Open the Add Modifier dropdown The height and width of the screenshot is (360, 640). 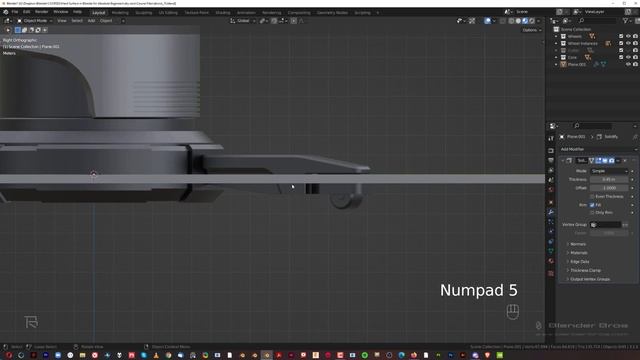point(598,149)
